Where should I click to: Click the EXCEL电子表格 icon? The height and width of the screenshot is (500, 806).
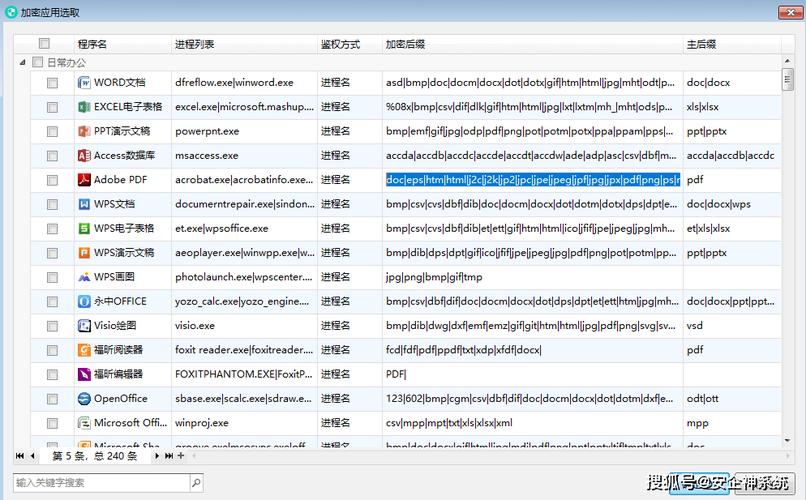pyautogui.click(x=84, y=107)
